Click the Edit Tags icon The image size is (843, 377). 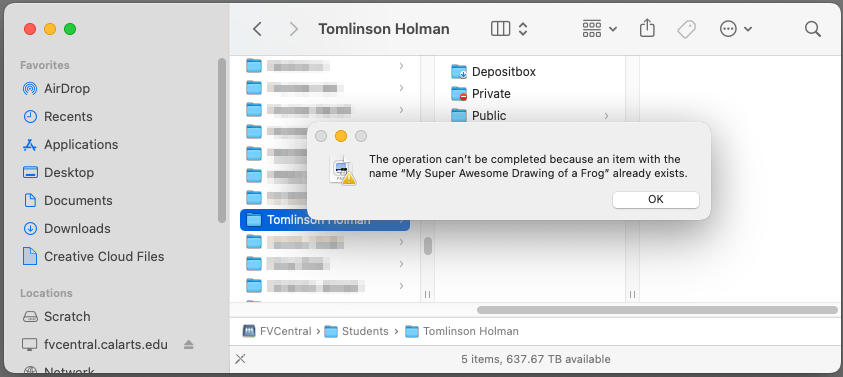click(687, 29)
